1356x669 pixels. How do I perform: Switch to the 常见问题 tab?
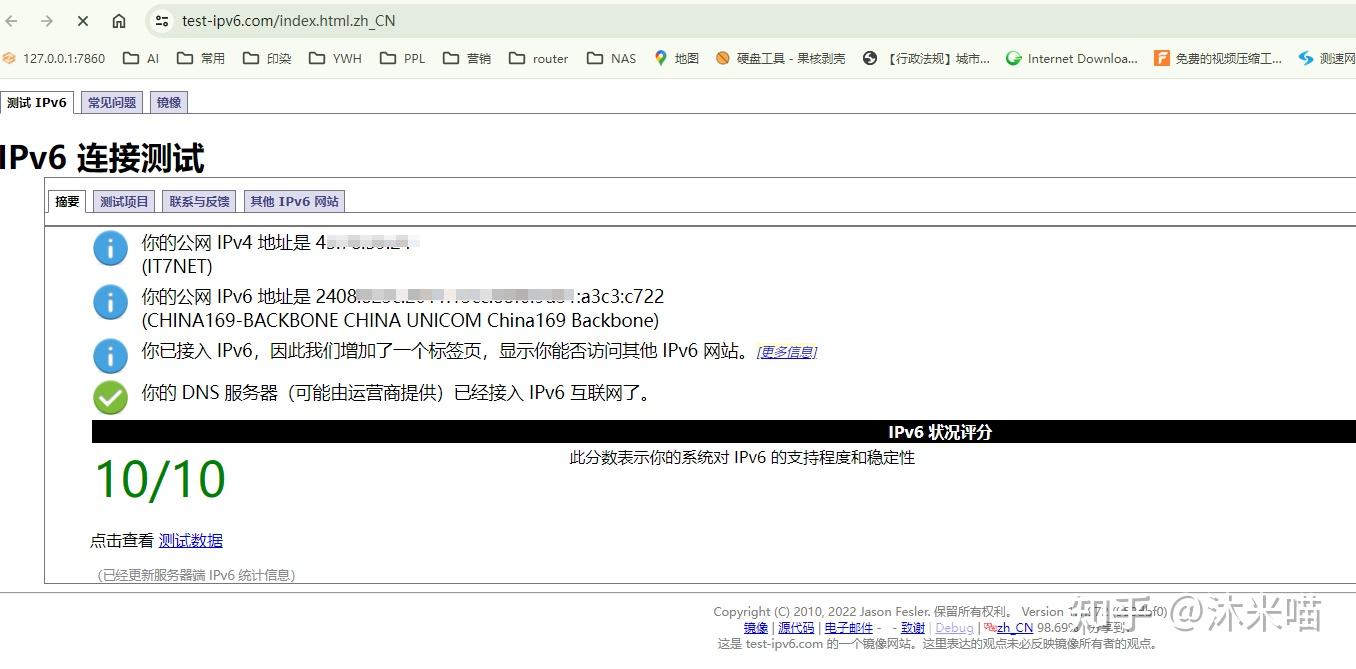tap(111, 101)
